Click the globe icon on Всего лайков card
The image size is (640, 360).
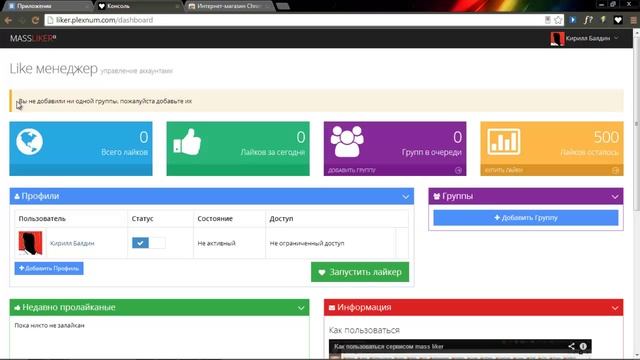[29, 142]
